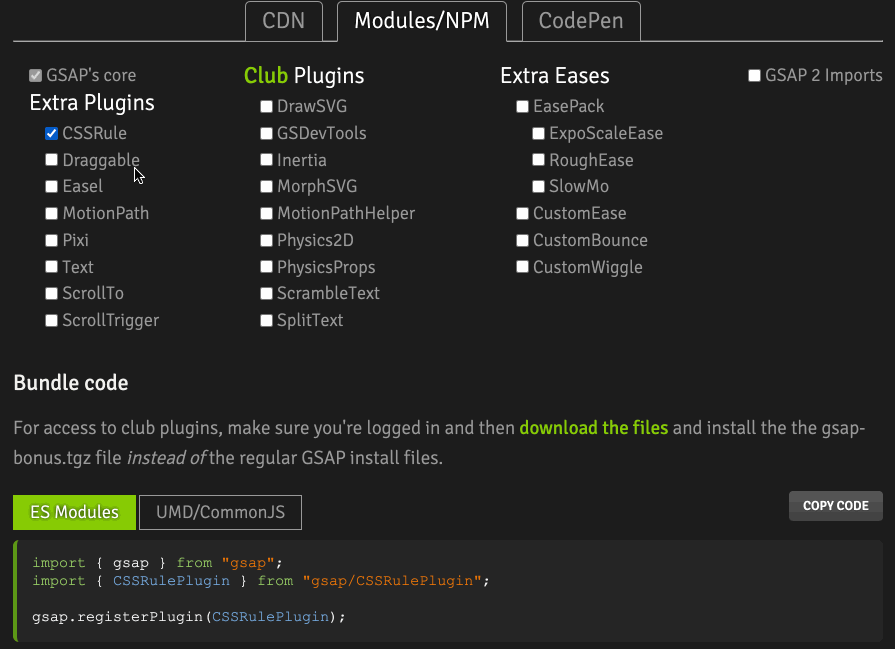Check the SplitText plugin checkbox
Viewport: 895px width, 649px height.
(x=266, y=320)
